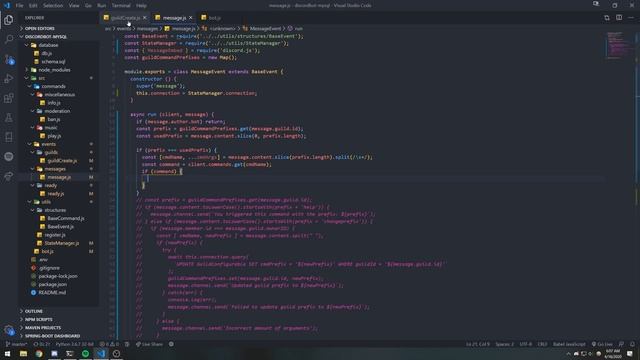The height and width of the screenshot is (360, 640).
Task: Open the Explorer view in activity bar
Action: pos(9,20)
